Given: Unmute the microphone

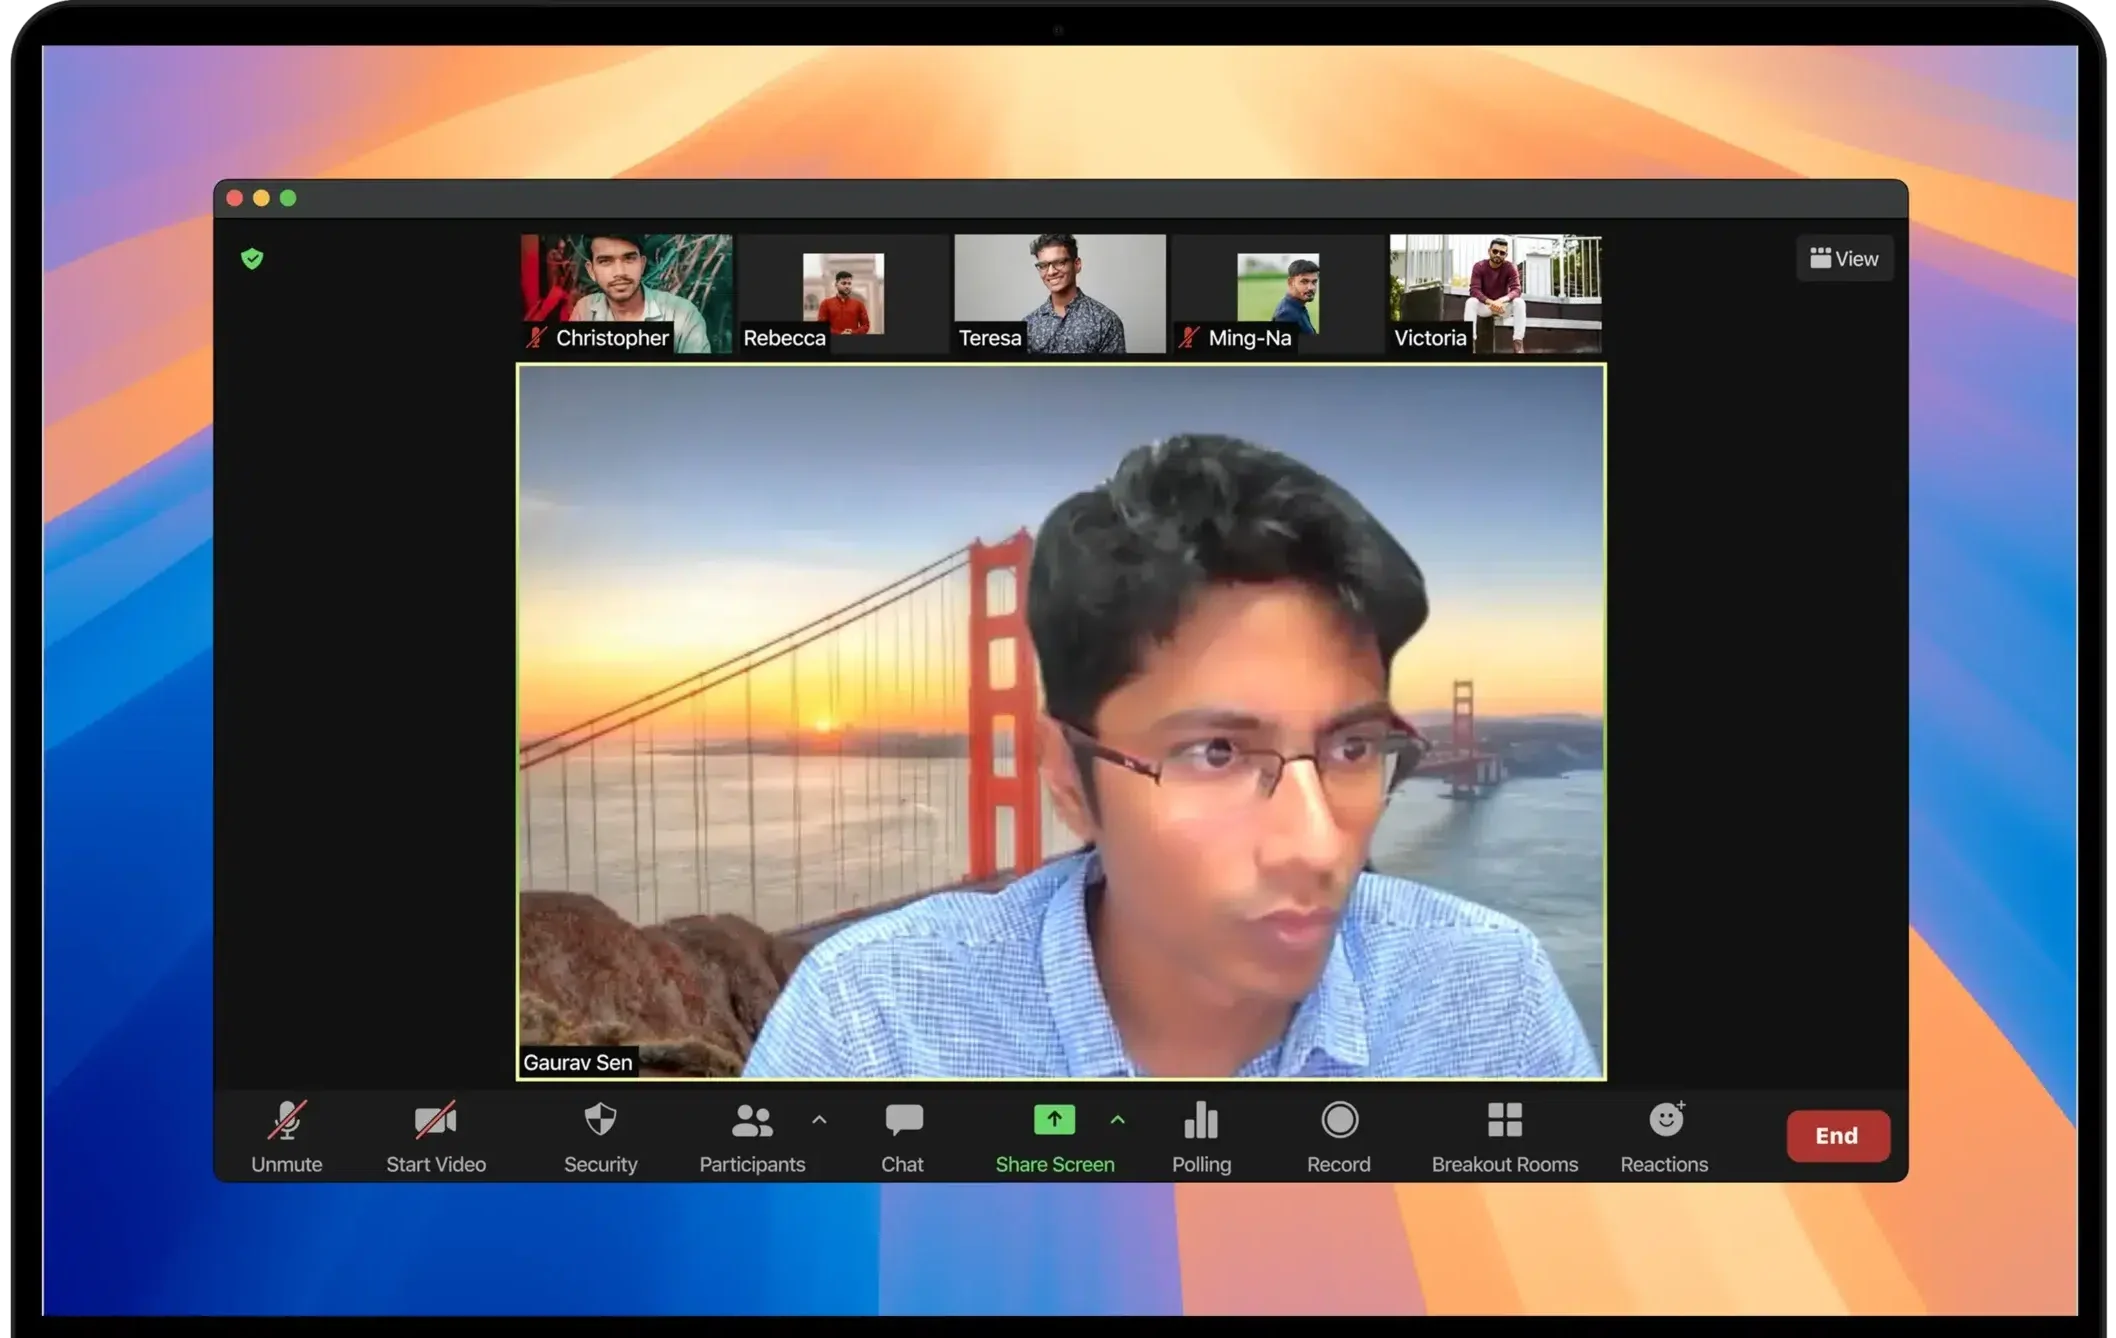Looking at the screenshot, I should tap(286, 1137).
